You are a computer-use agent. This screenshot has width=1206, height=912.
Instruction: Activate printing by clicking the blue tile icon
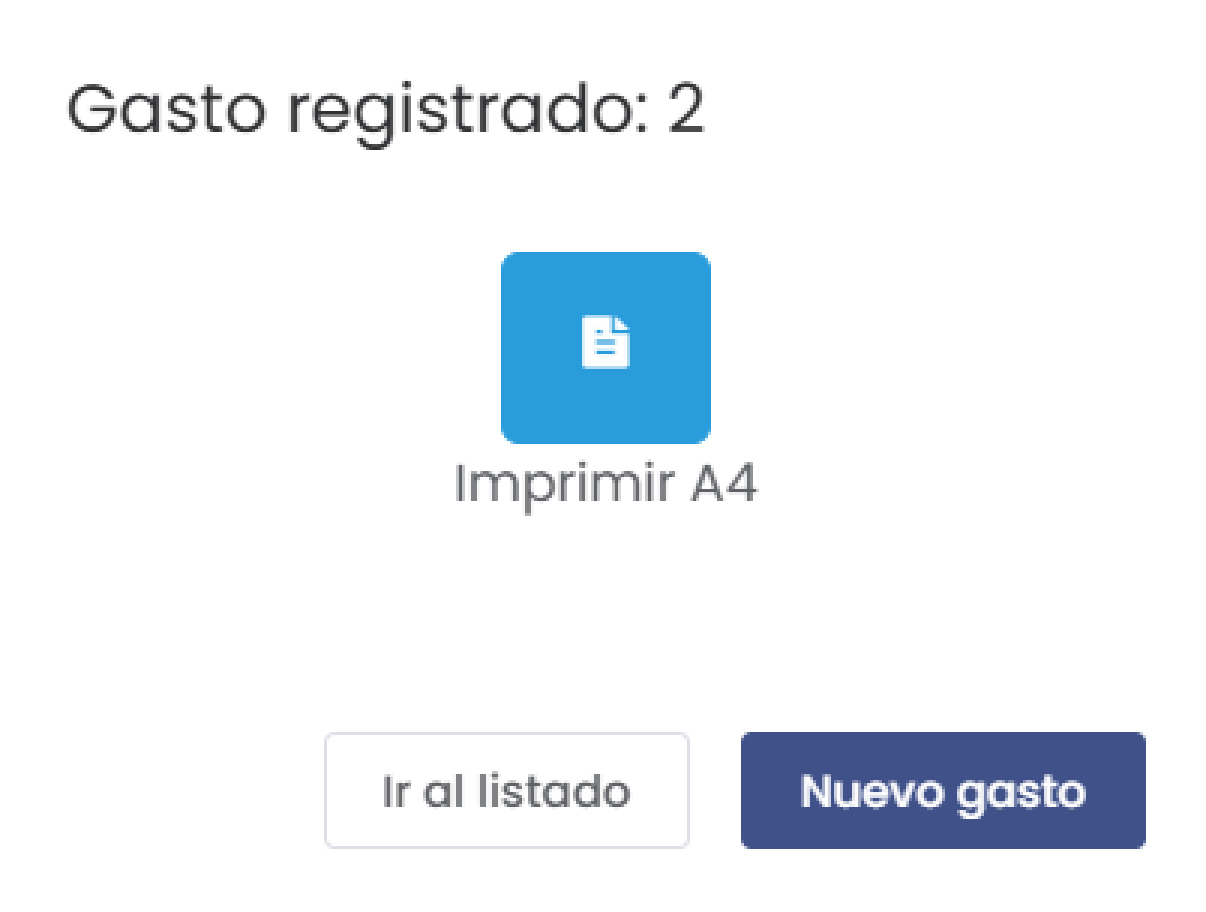coord(606,347)
